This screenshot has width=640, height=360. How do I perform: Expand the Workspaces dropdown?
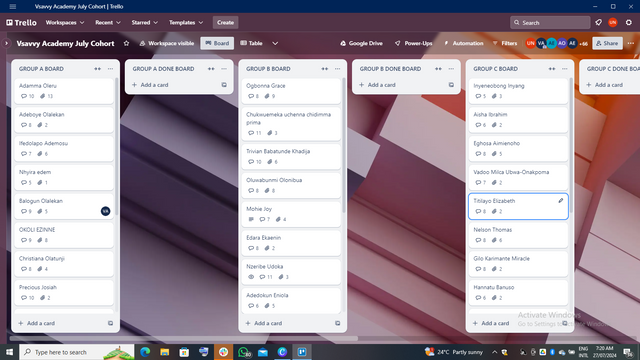65,22
